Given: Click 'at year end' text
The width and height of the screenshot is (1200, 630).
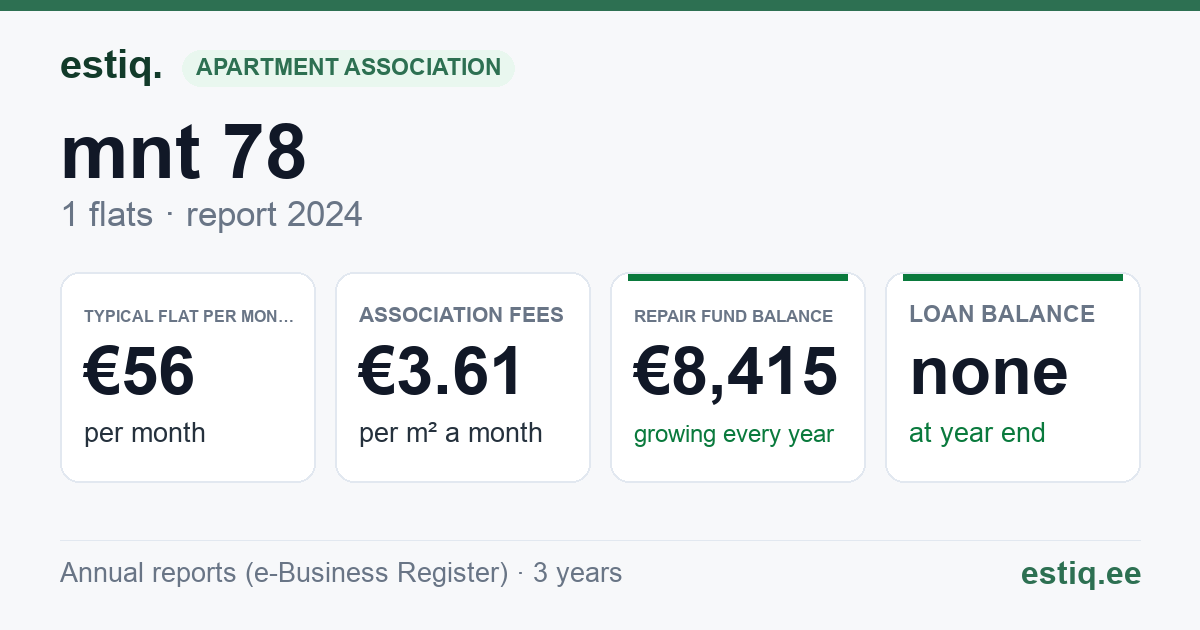Looking at the screenshot, I should click(977, 433).
